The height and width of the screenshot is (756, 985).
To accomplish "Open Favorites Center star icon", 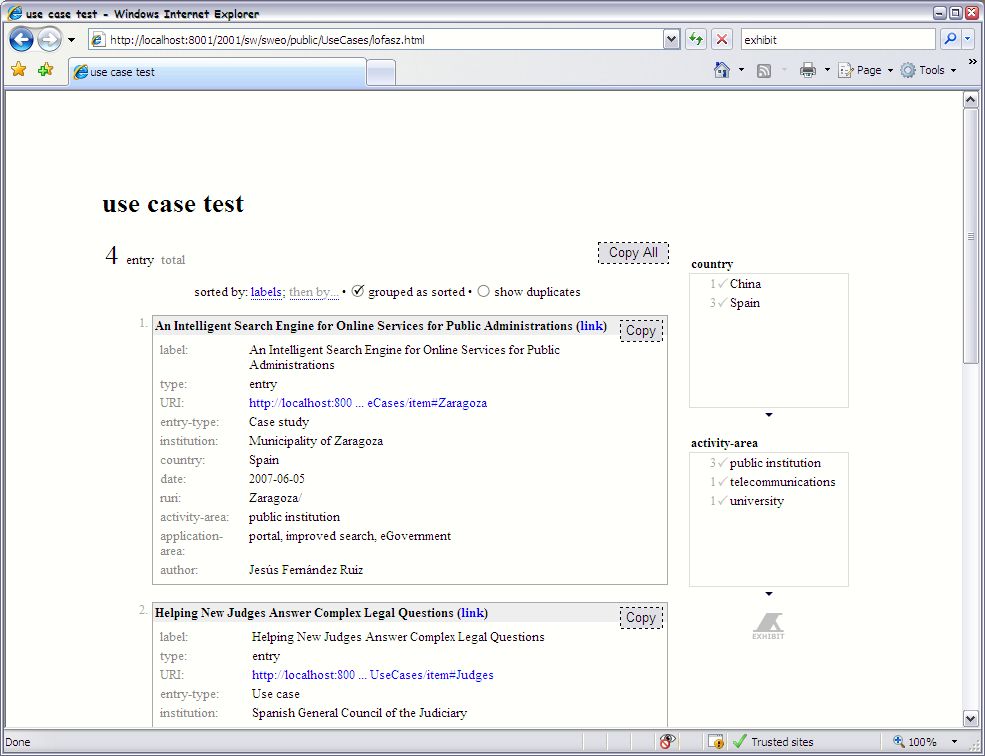I will click(x=18, y=70).
